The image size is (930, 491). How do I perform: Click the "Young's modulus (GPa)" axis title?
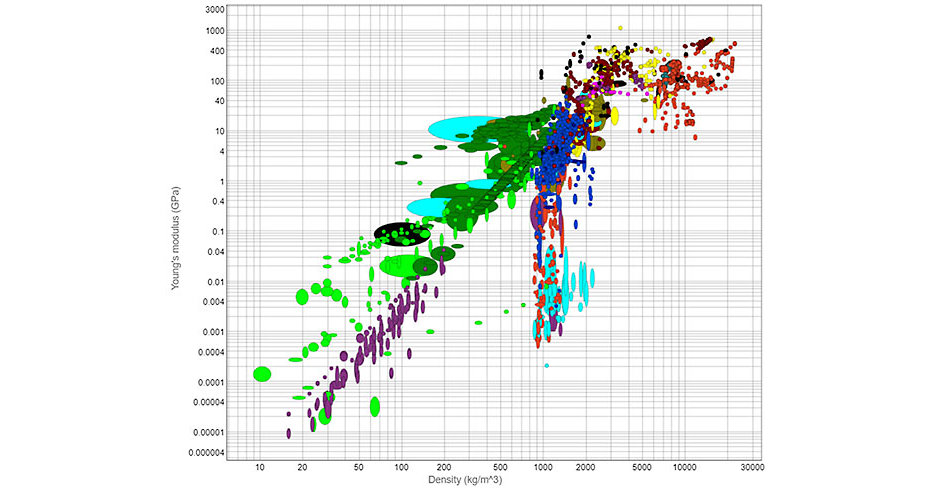point(175,238)
